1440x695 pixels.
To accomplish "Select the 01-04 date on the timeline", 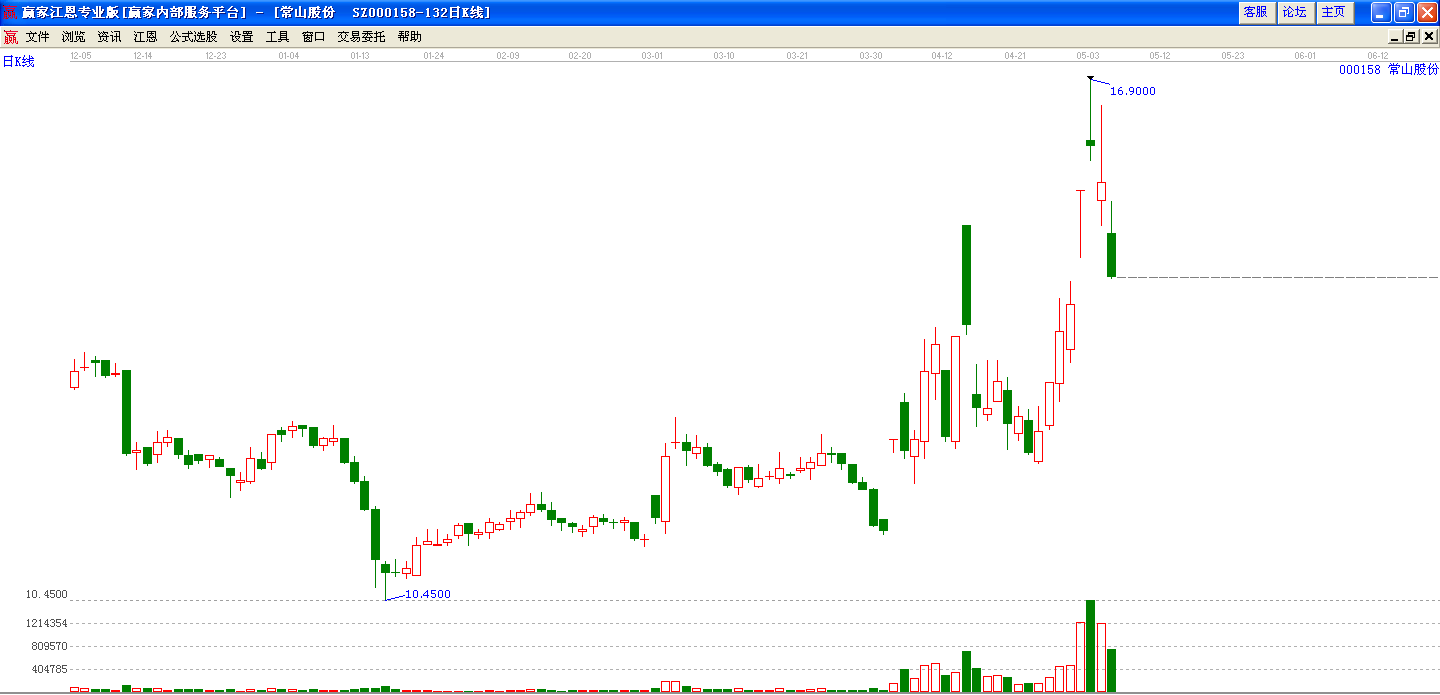I will (288, 56).
